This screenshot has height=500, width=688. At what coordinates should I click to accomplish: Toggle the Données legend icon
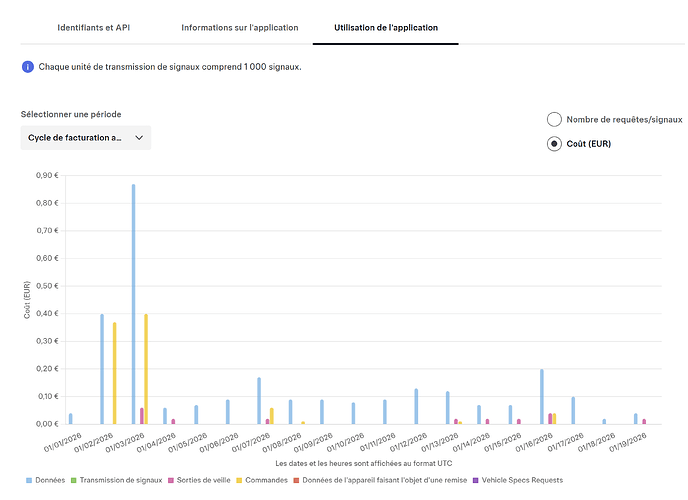pyautogui.click(x=29, y=481)
